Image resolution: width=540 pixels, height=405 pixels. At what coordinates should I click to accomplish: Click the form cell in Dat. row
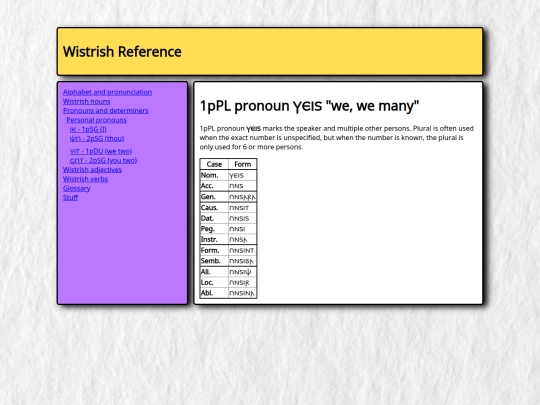(242, 218)
